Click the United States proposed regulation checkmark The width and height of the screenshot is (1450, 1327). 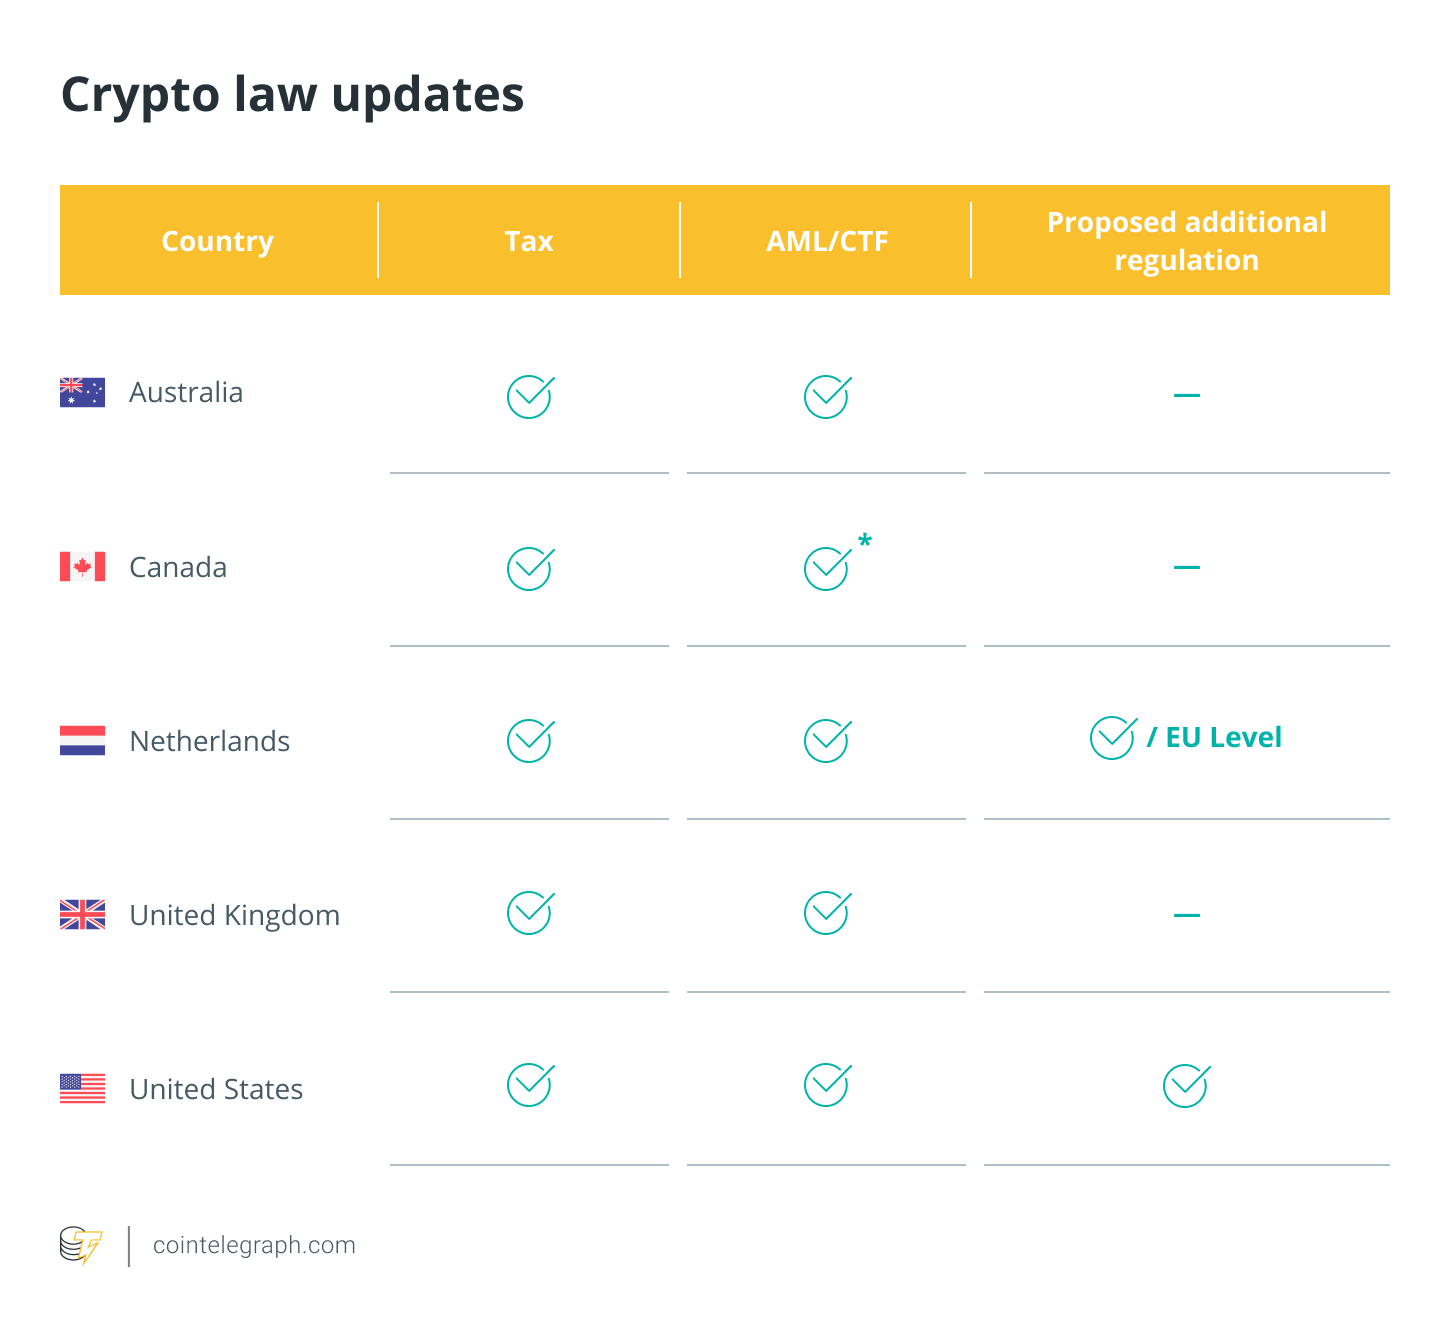click(x=1187, y=1086)
